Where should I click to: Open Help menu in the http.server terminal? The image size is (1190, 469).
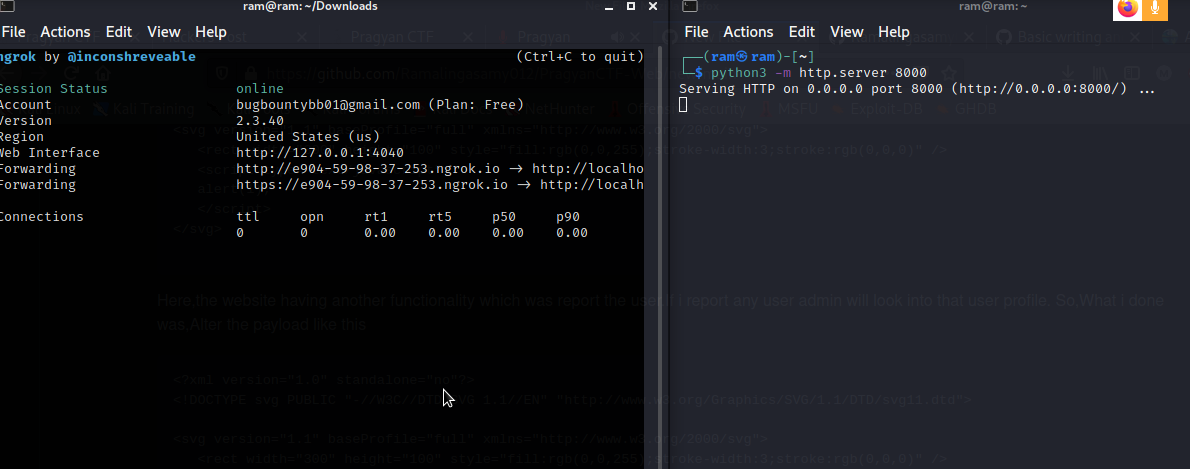tap(894, 32)
